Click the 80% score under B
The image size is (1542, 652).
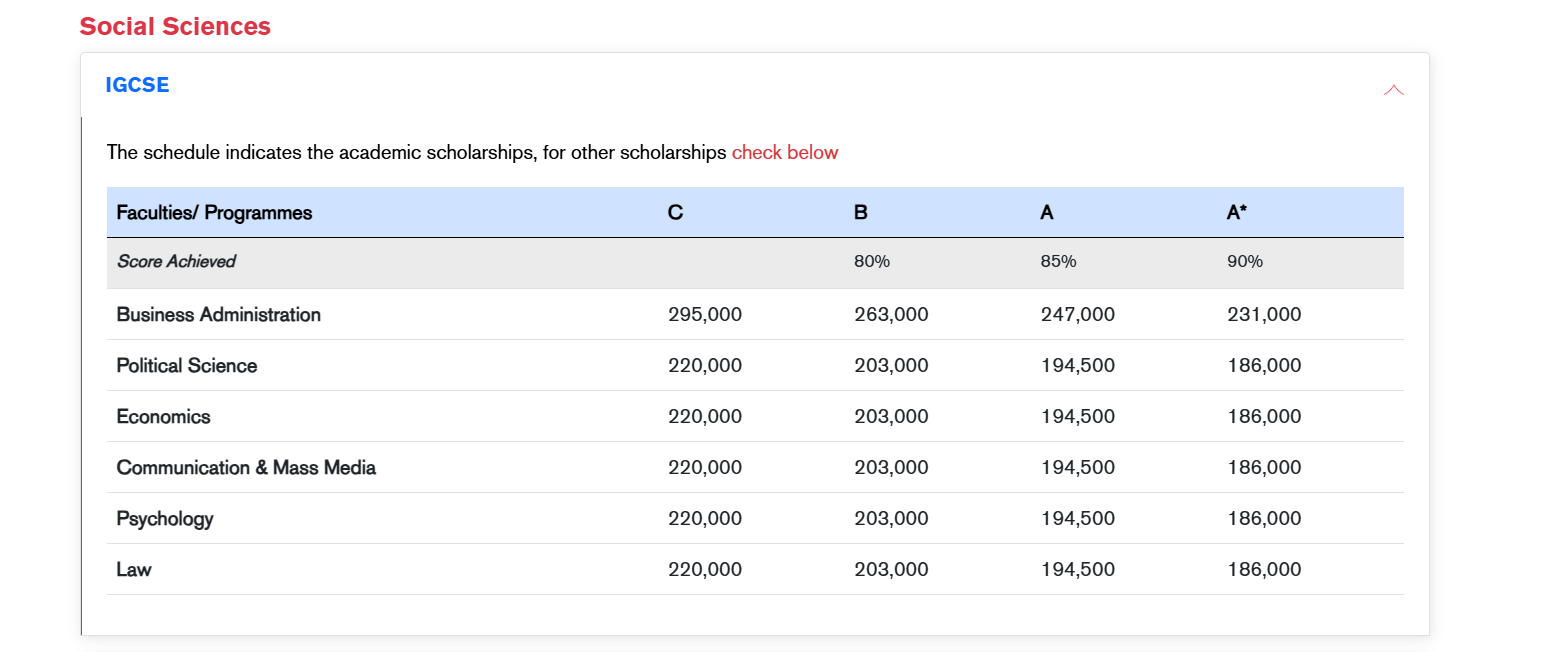pos(872,262)
